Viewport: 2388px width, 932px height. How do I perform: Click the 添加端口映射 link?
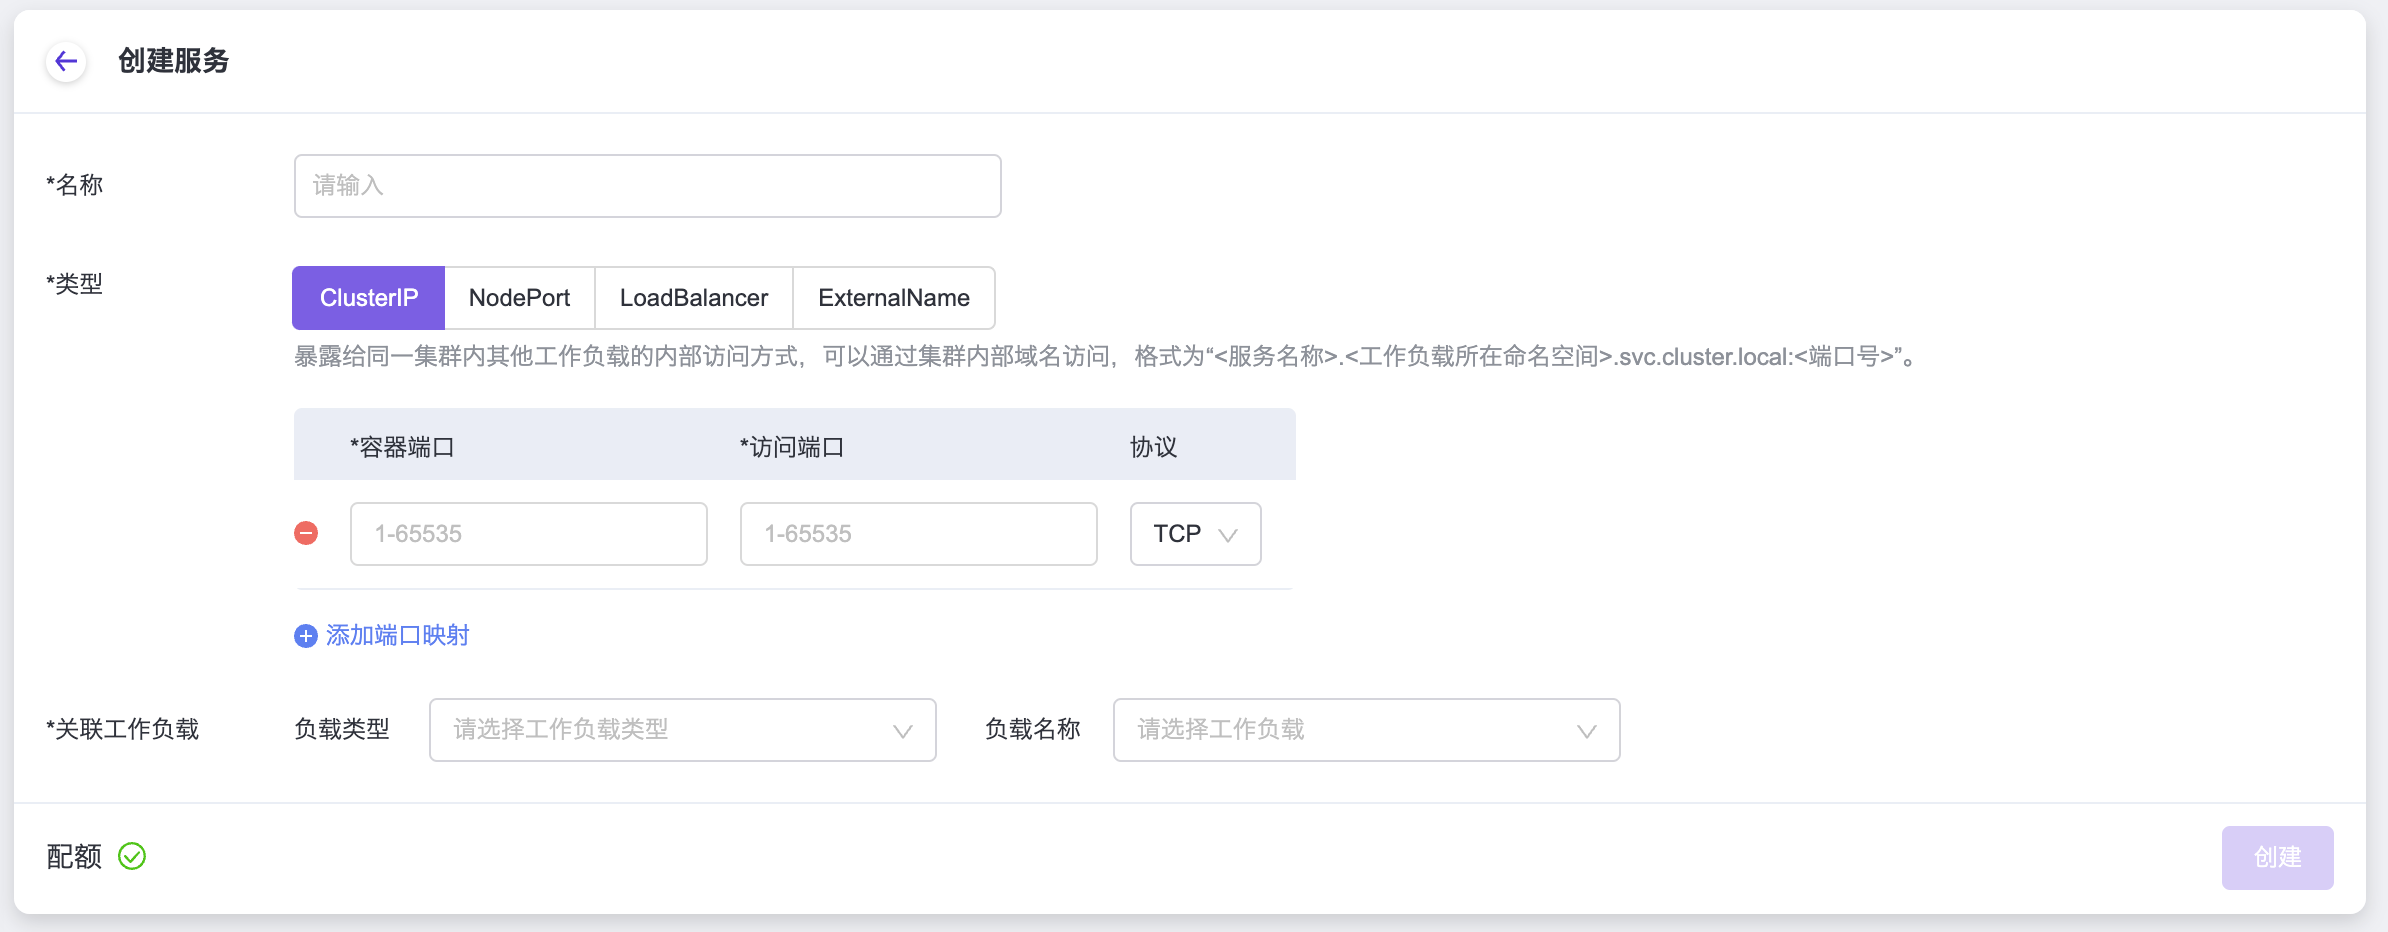click(x=397, y=636)
